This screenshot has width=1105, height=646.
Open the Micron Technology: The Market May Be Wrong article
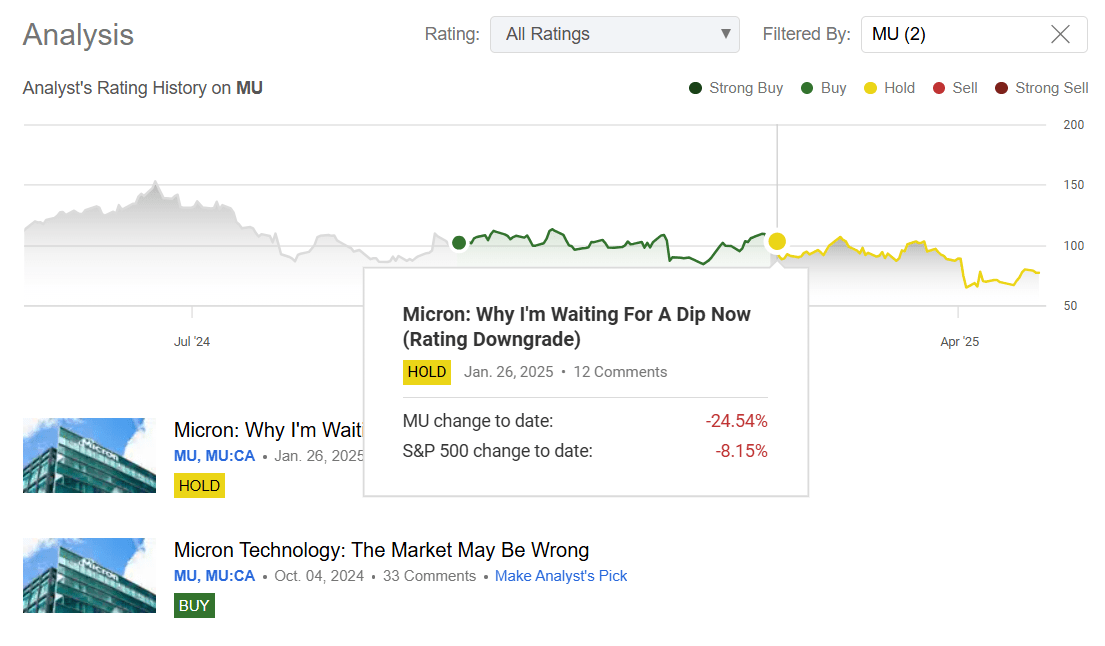381,550
